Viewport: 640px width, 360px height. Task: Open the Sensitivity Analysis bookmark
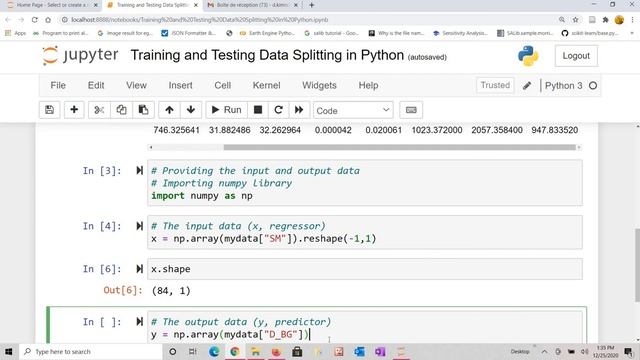click(x=460, y=33)
